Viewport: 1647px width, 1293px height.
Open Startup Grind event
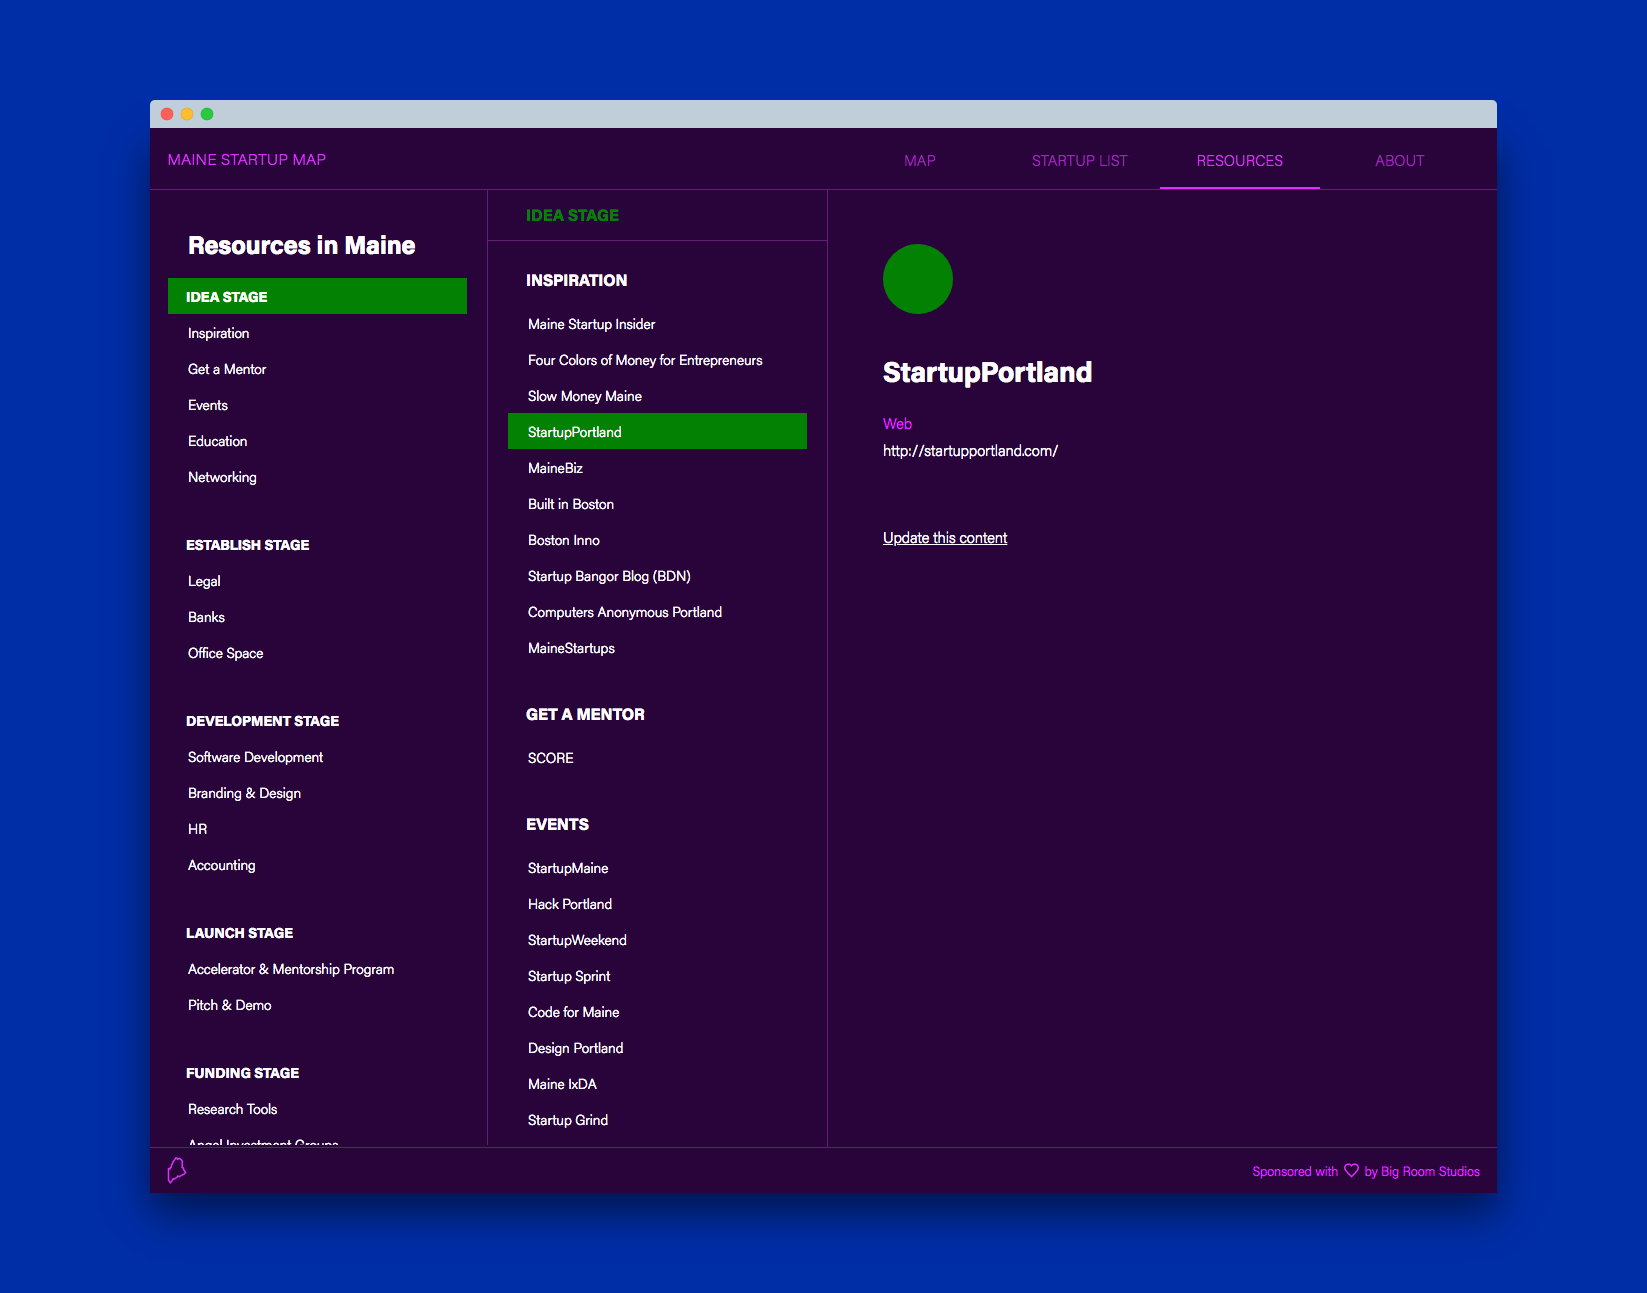coord(568,1120)
